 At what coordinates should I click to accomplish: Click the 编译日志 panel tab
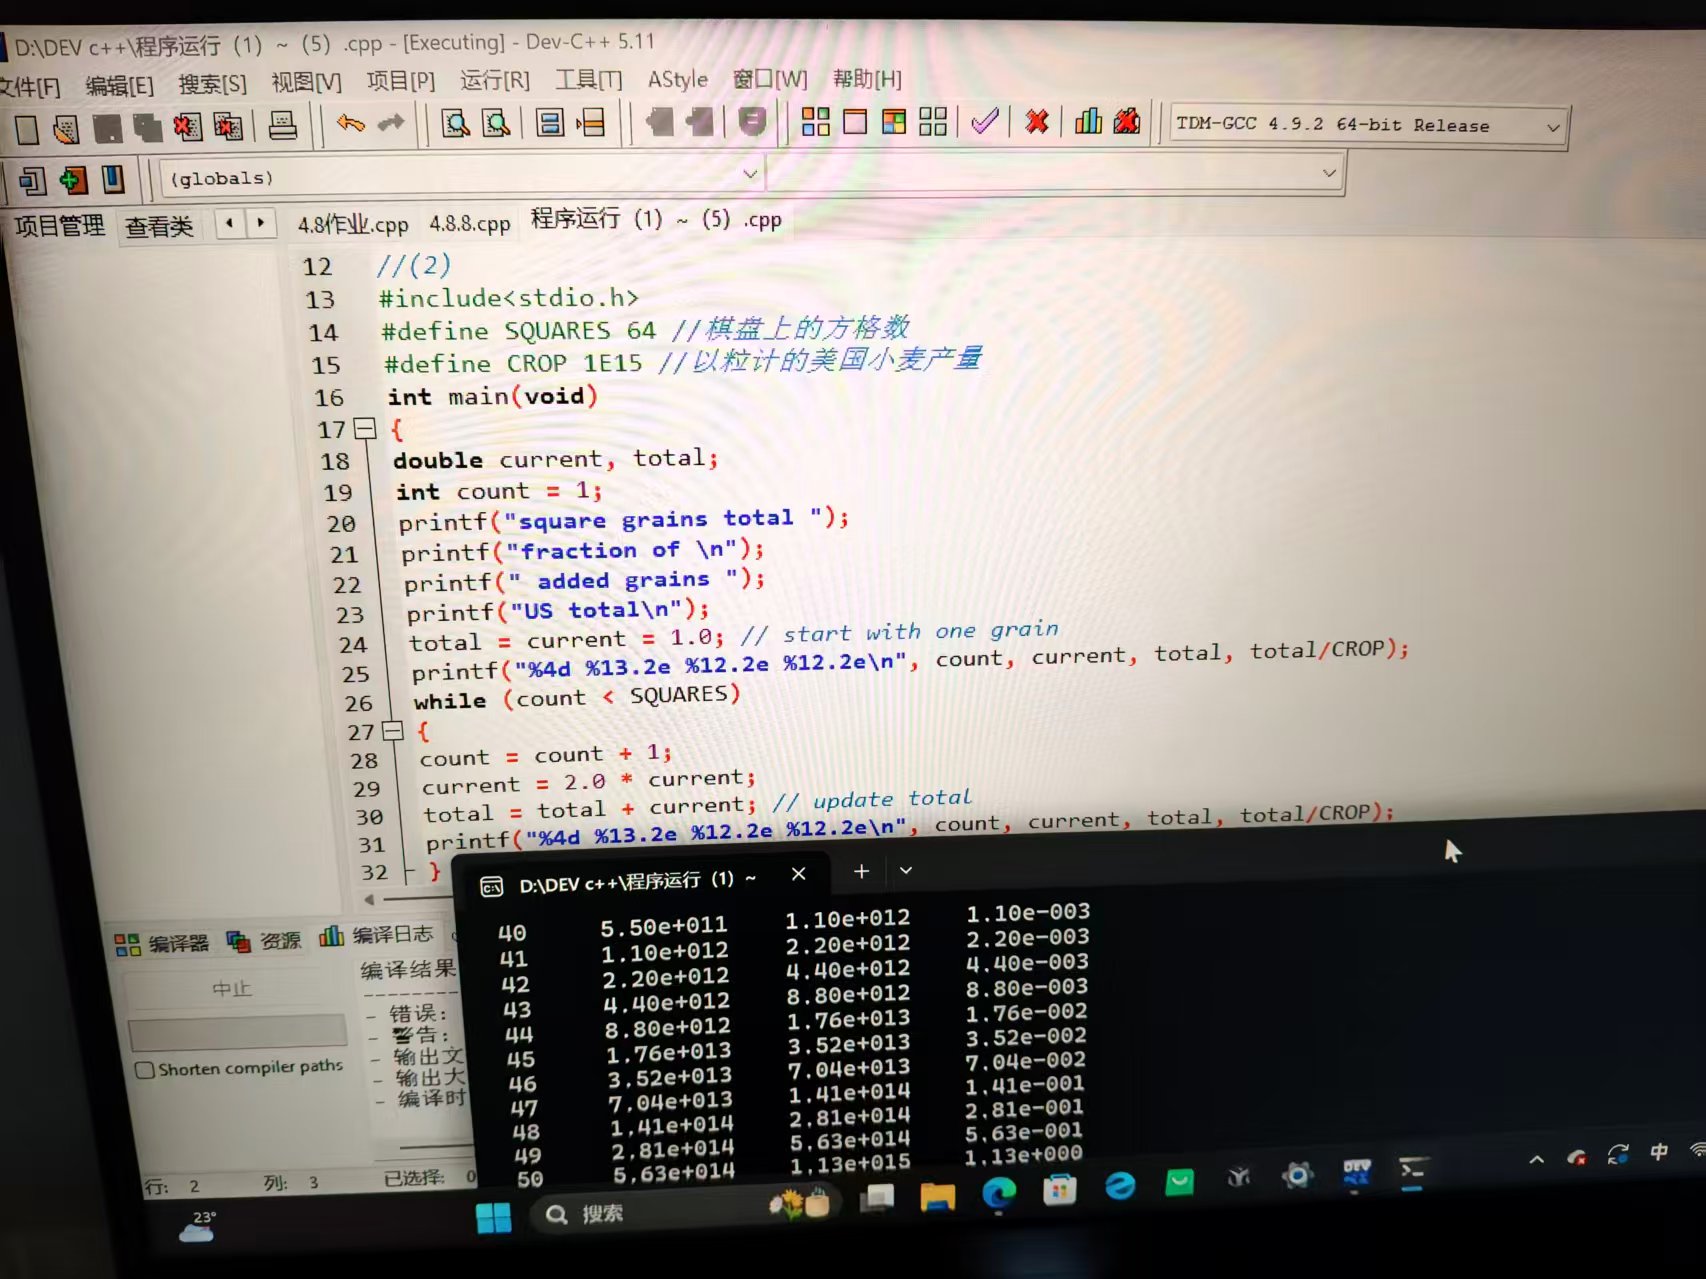[x=390, y=936]
